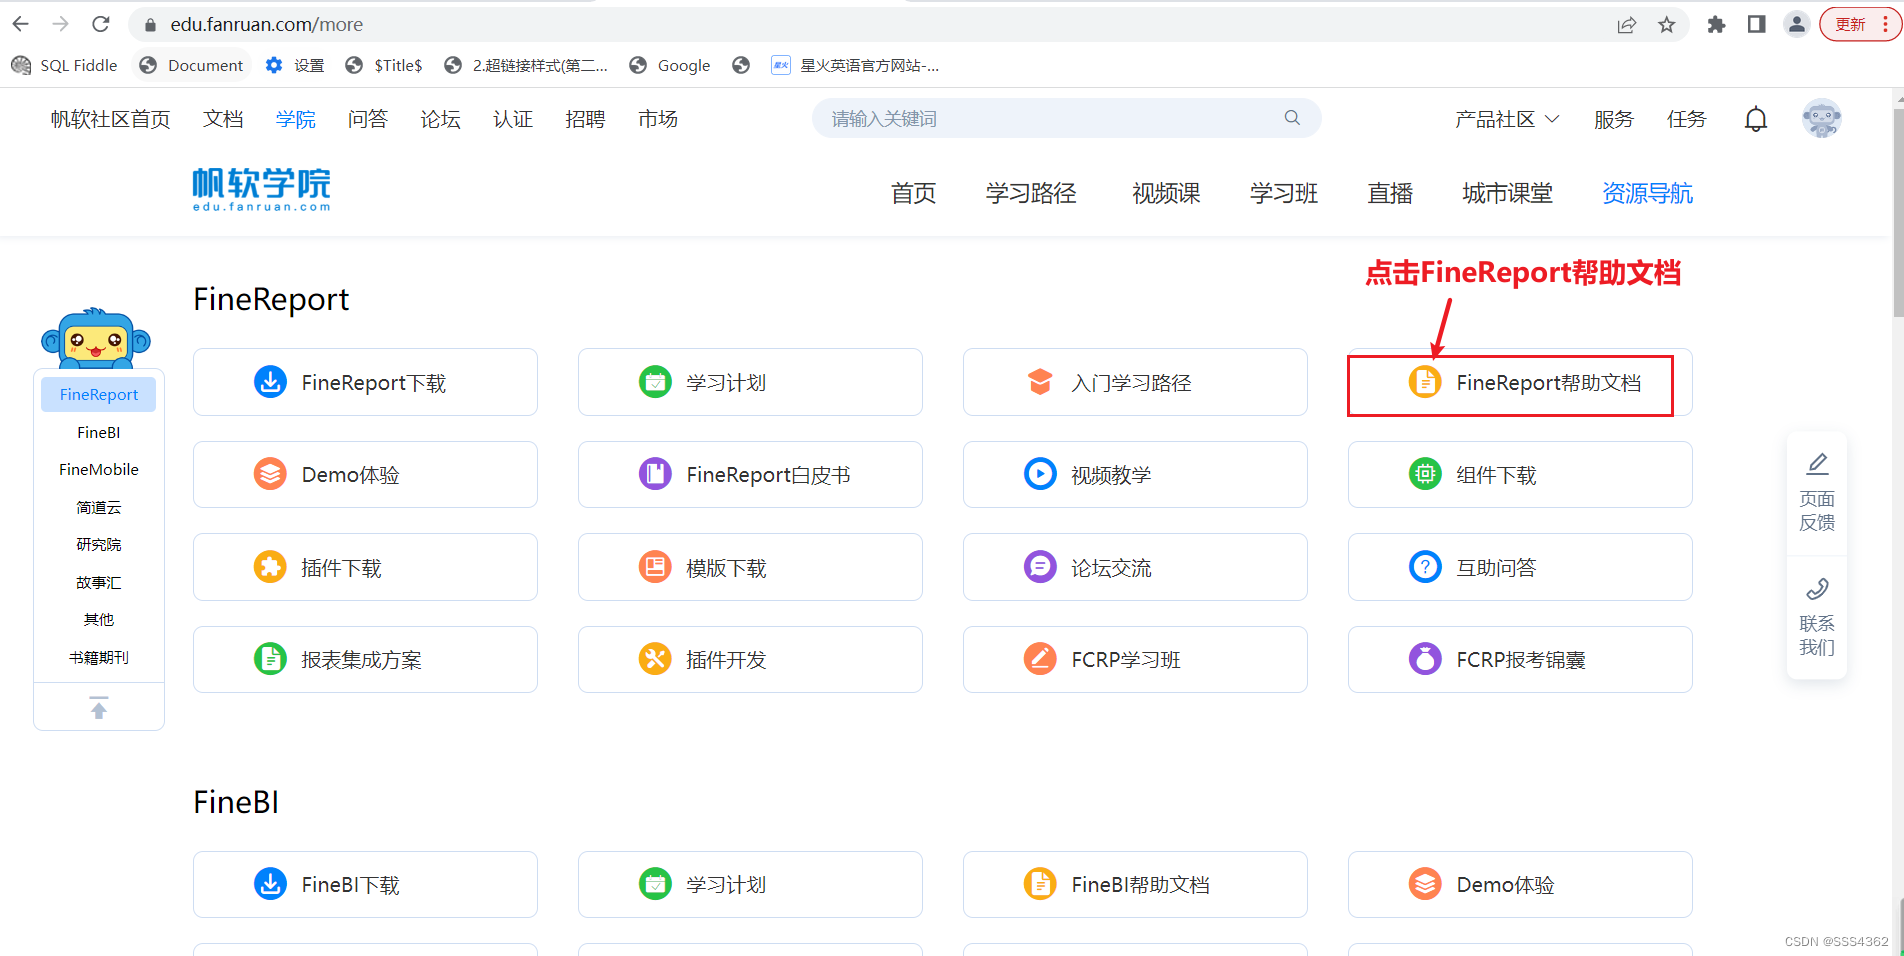Screen dimensions: 1904x956
Task: Select the 资源导航 tab
Action: (1647, 193)
